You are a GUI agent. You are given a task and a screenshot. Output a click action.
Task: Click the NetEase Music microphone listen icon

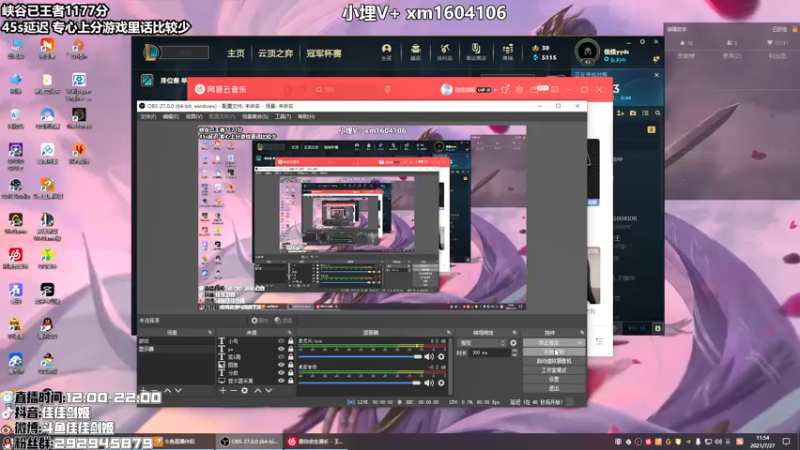[388, 89]
